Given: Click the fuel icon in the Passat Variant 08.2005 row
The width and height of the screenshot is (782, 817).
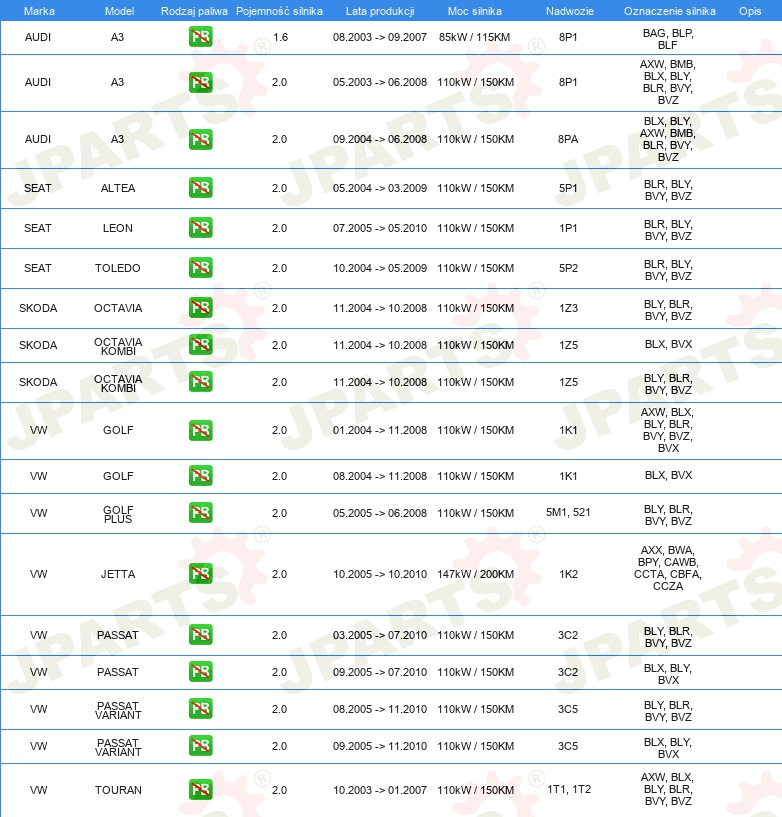Looking at the screenshot, I should click(201, 709).
